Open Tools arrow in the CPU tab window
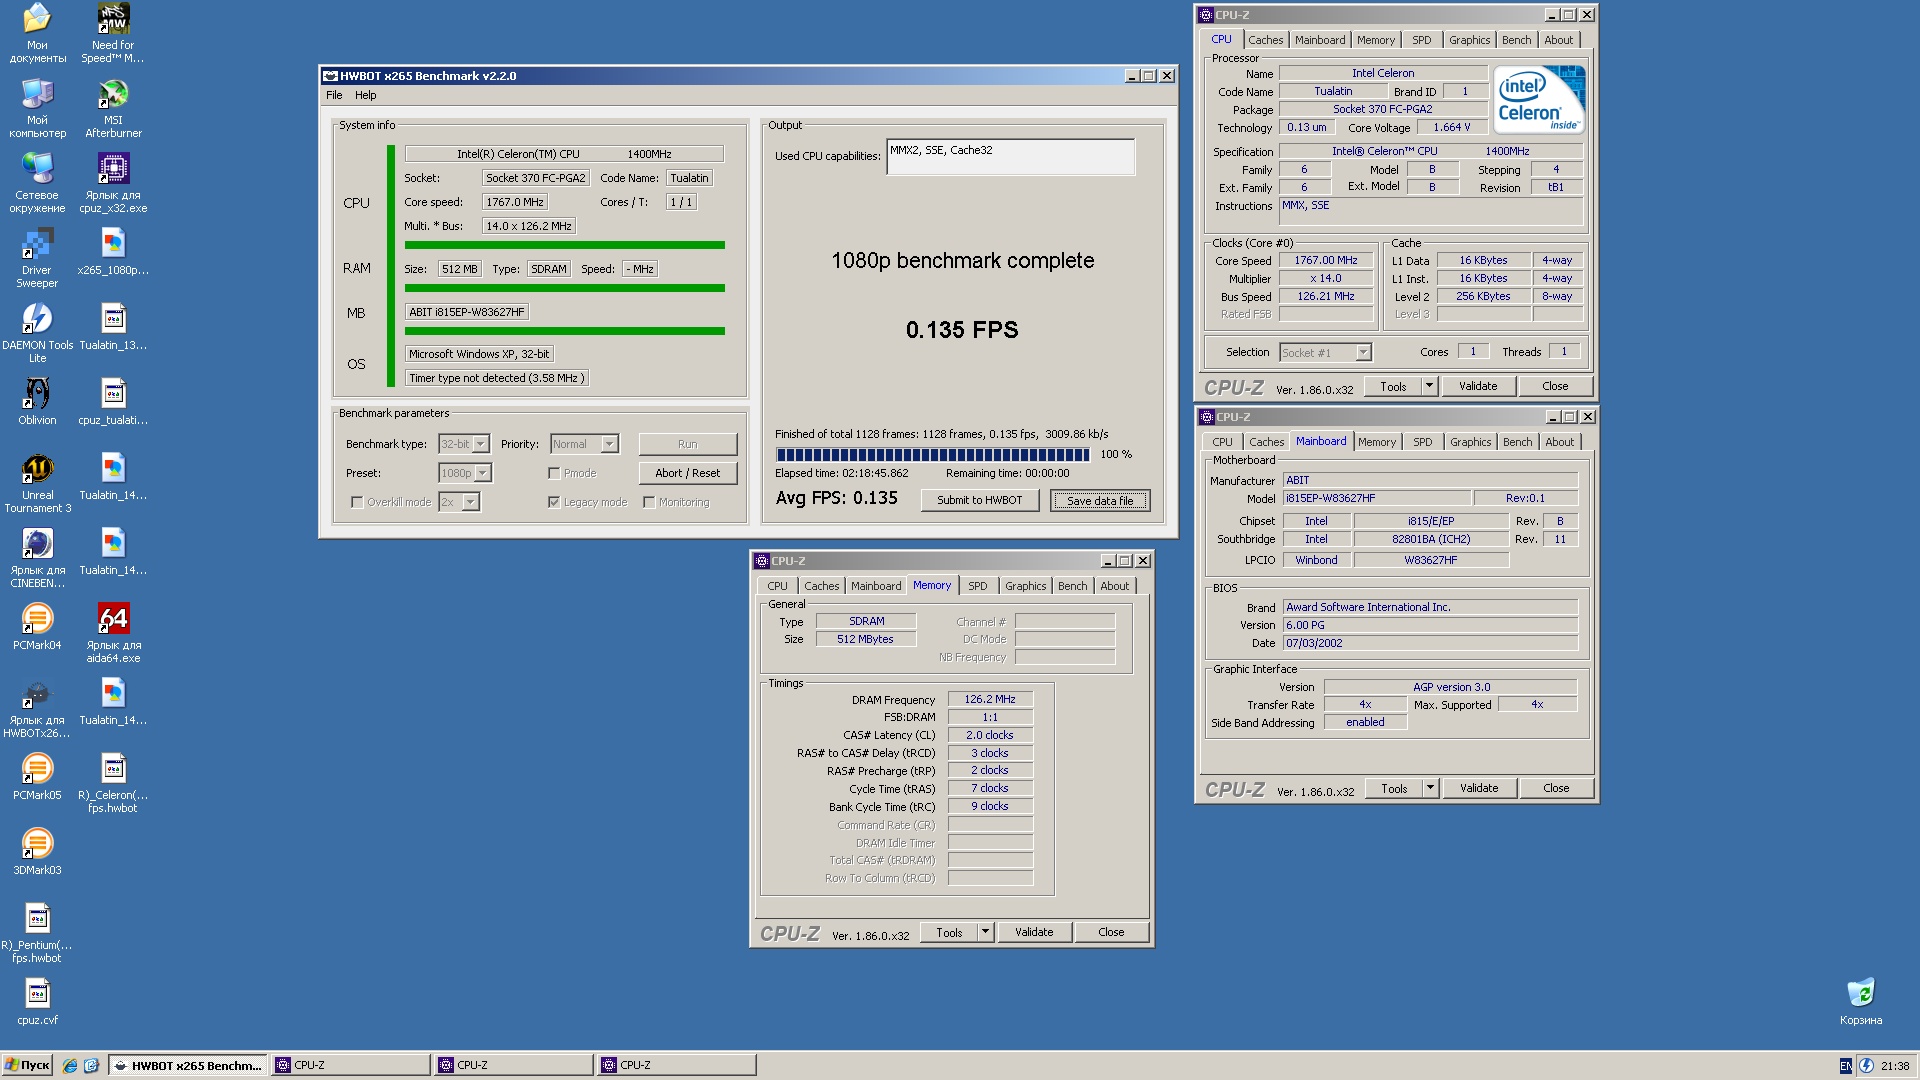The height and width of the screenshot is (1080, 1920). (1429, 386)
